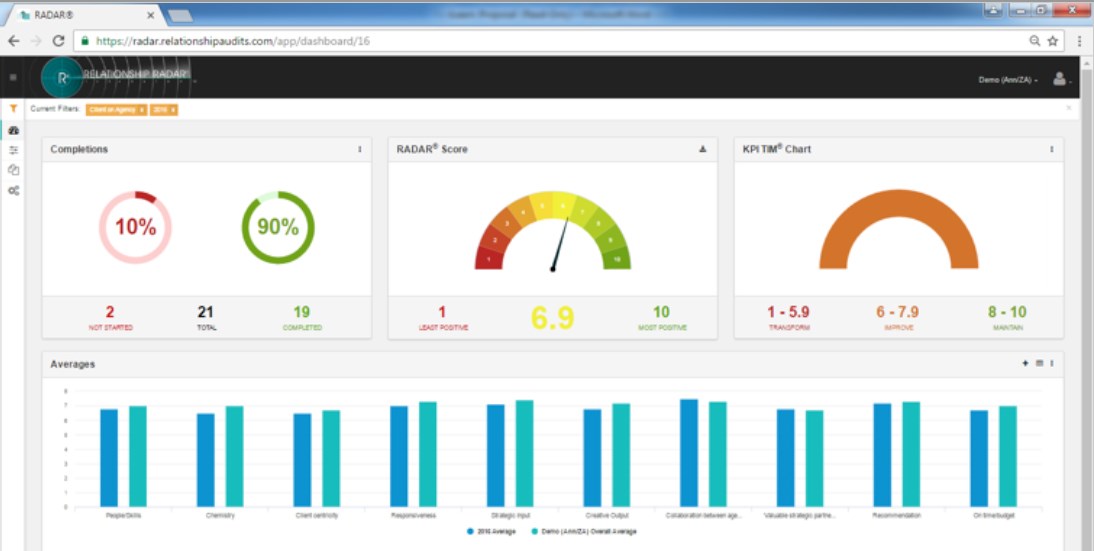The width and height of the screenshot is (1094, 551).
Task: Go back in the browser
Action: point(13,41)
